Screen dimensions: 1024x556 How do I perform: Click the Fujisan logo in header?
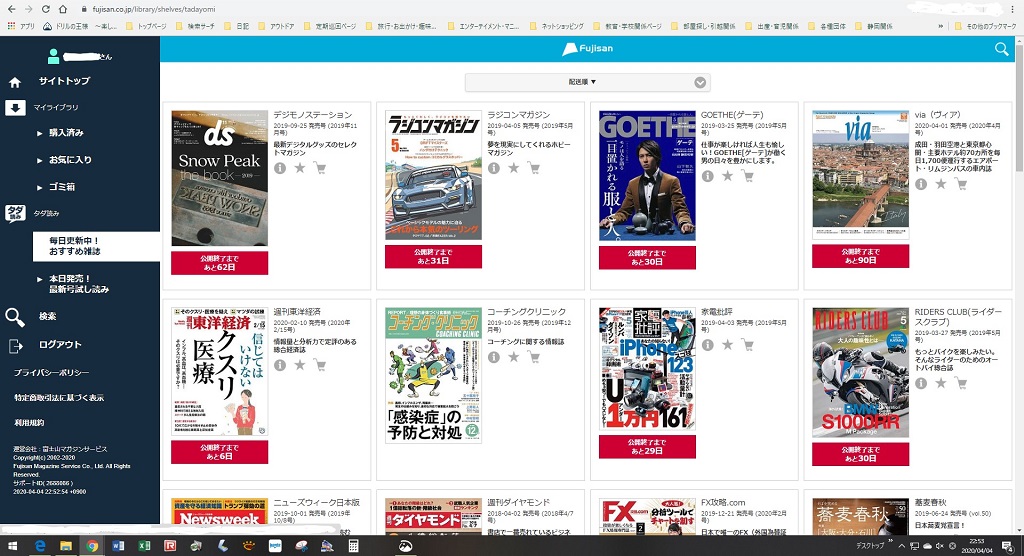(x=588, y=49)
